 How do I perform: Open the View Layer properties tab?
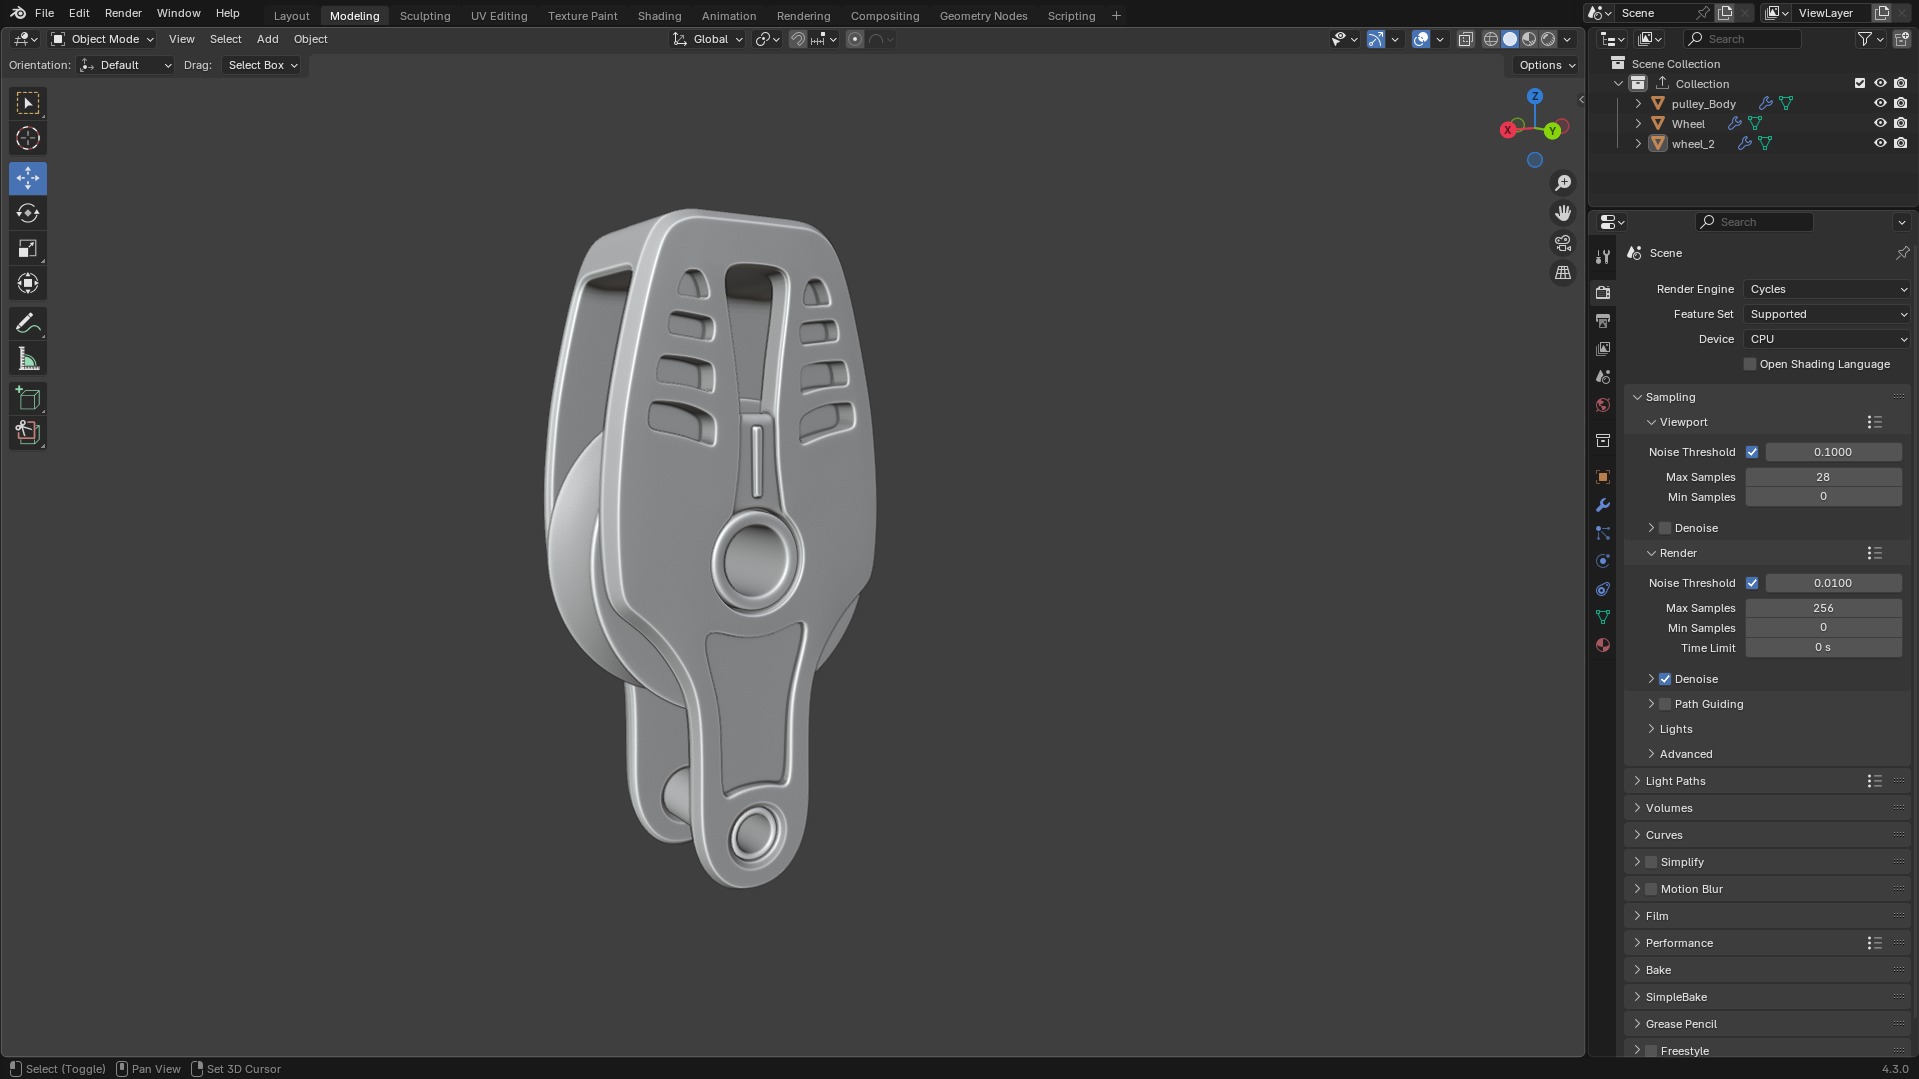[1603, 349]
